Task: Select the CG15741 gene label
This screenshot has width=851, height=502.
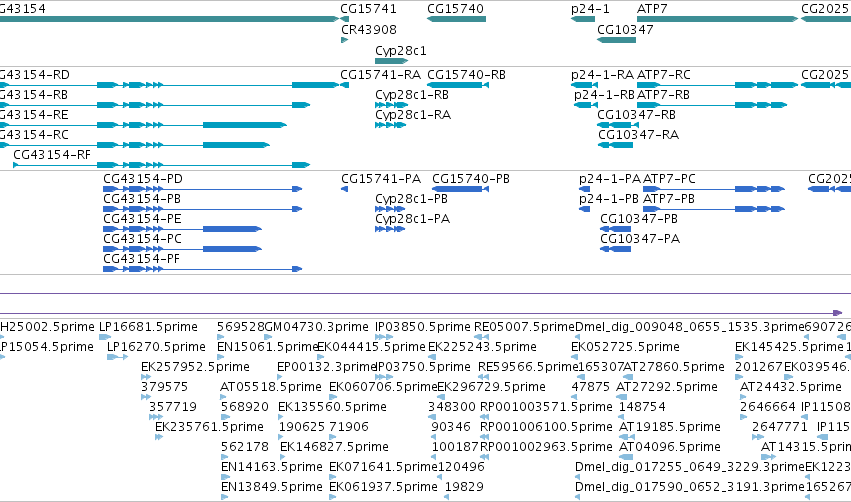Action: coord(369,9)
